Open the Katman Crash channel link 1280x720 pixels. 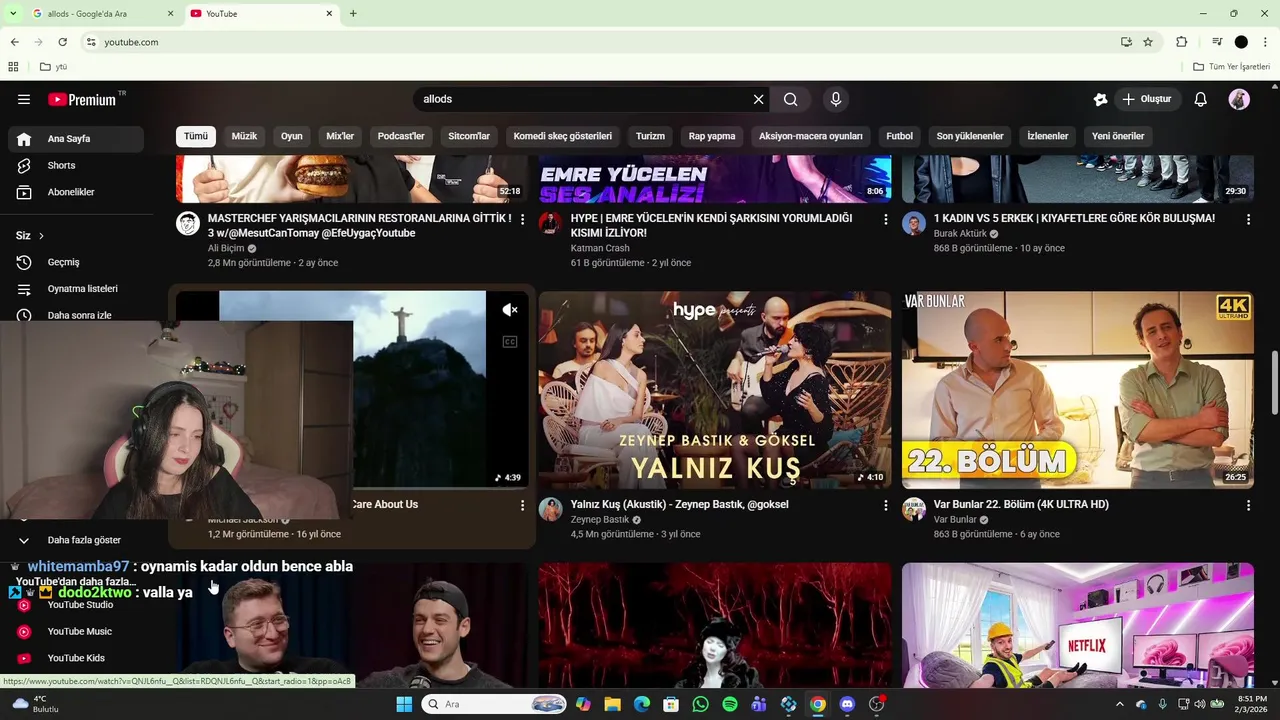coord(600,248)
